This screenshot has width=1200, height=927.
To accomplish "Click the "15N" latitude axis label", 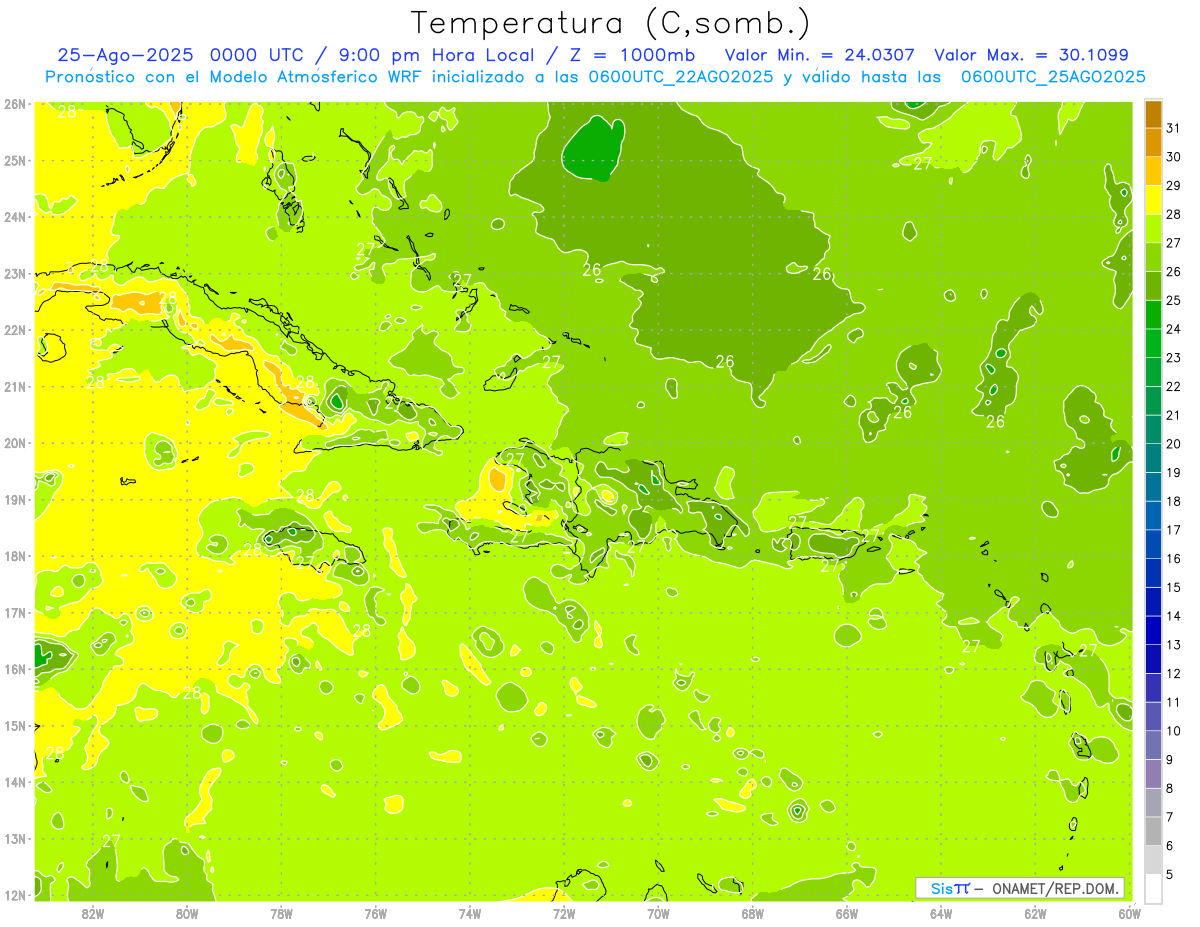I will pos(15,726).
